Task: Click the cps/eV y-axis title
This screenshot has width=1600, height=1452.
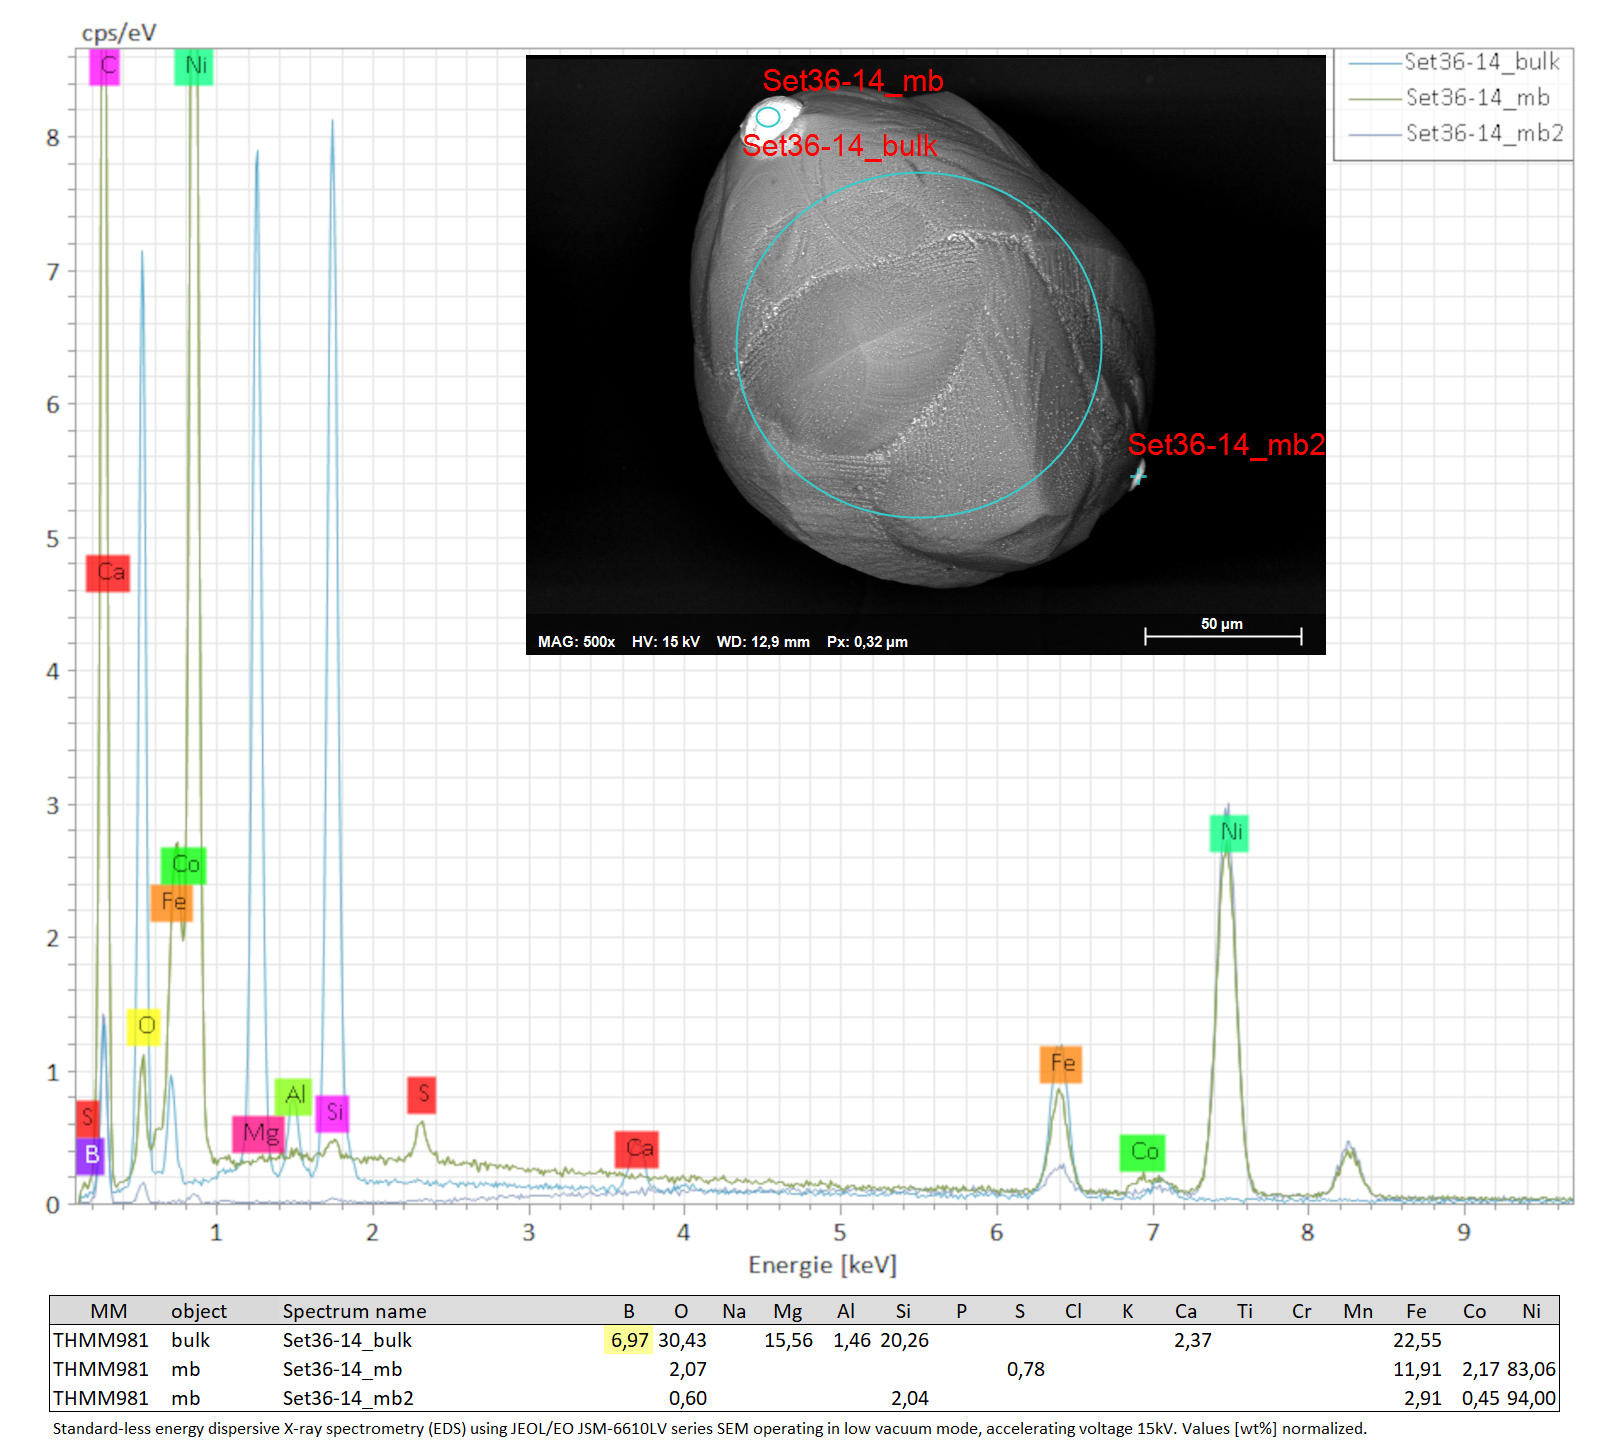Action: pos(119,33)
